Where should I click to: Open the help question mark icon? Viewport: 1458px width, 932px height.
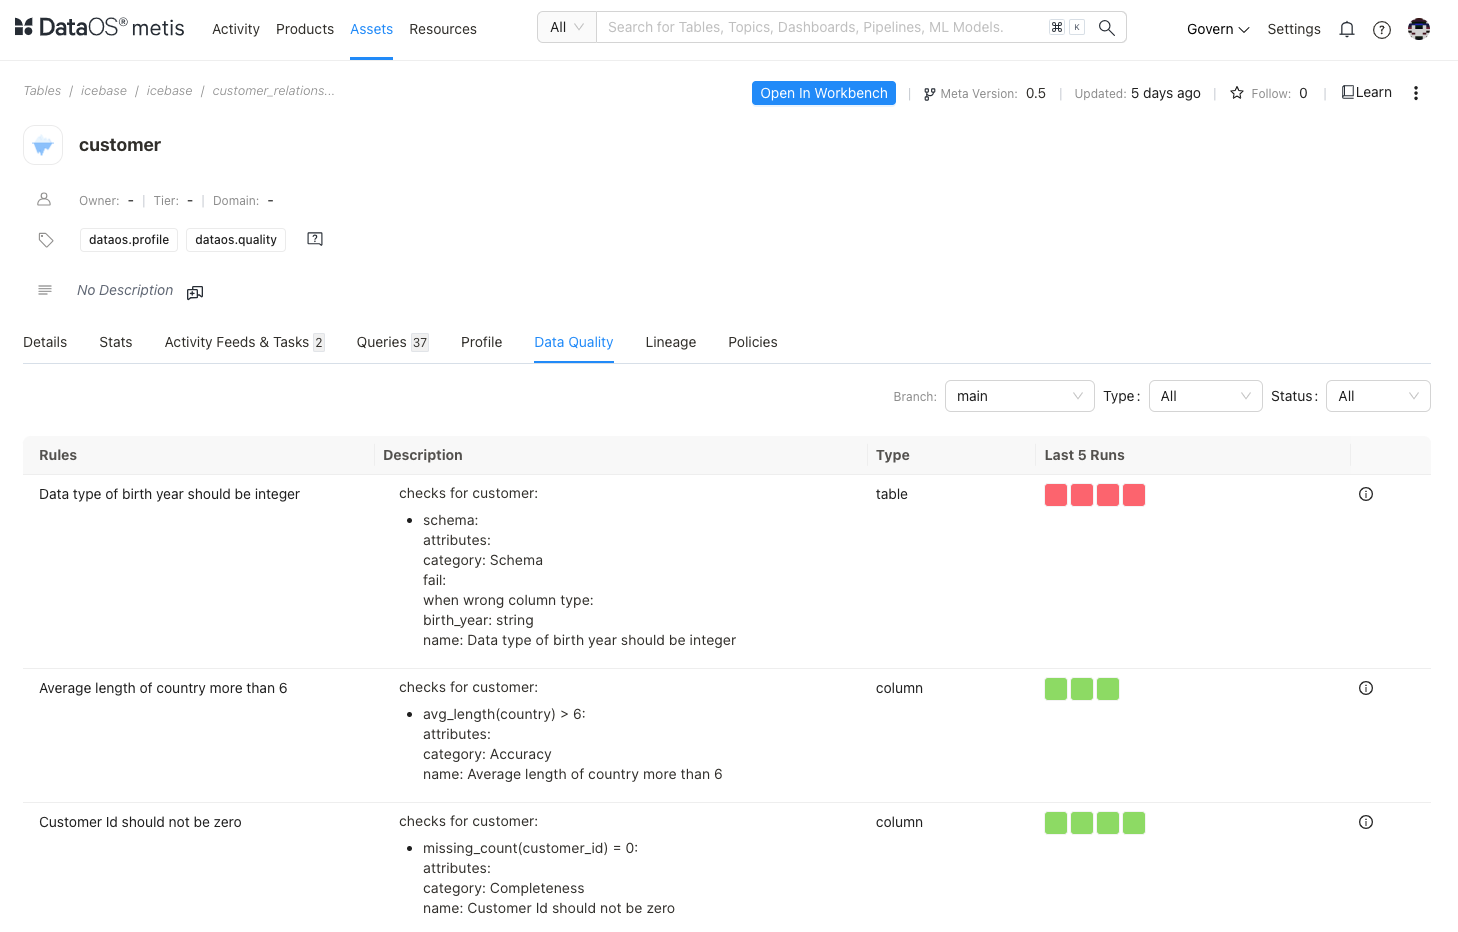point(1382,29)
